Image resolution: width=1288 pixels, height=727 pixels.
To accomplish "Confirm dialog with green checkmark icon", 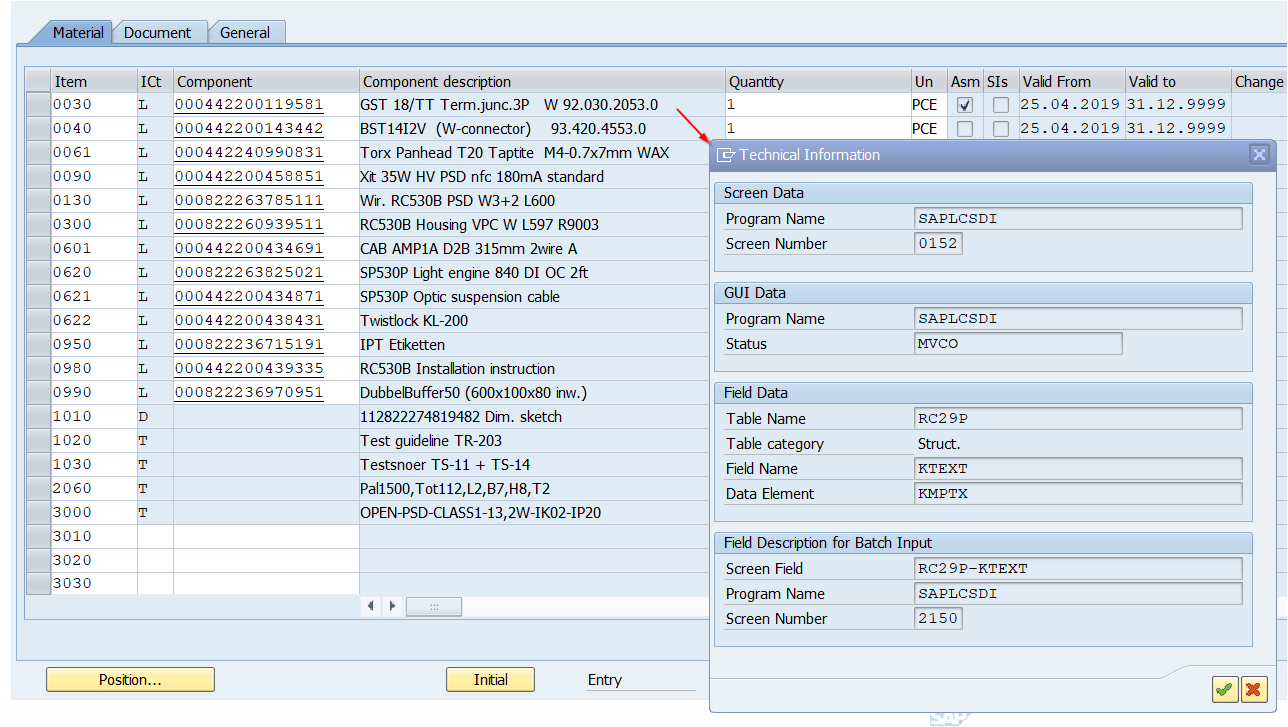I will click(x=1224, y=689).
